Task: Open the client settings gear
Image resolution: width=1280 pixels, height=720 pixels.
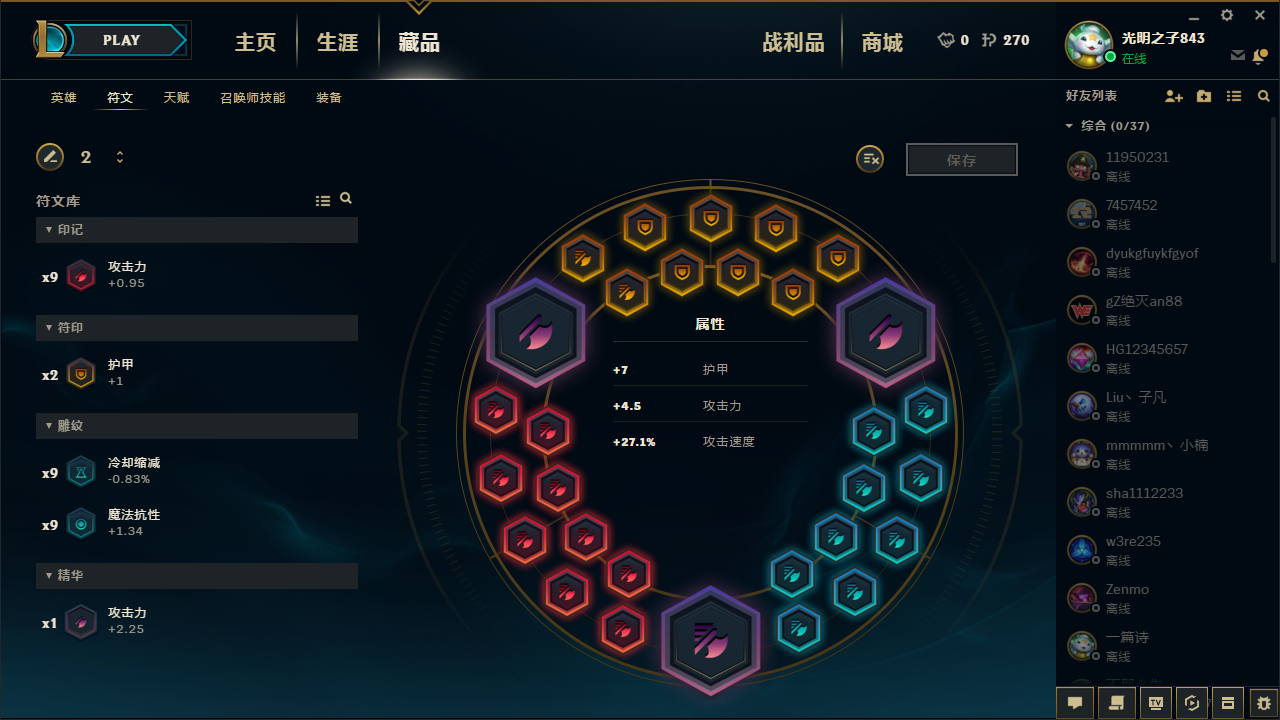Action: click(1227, 15)
